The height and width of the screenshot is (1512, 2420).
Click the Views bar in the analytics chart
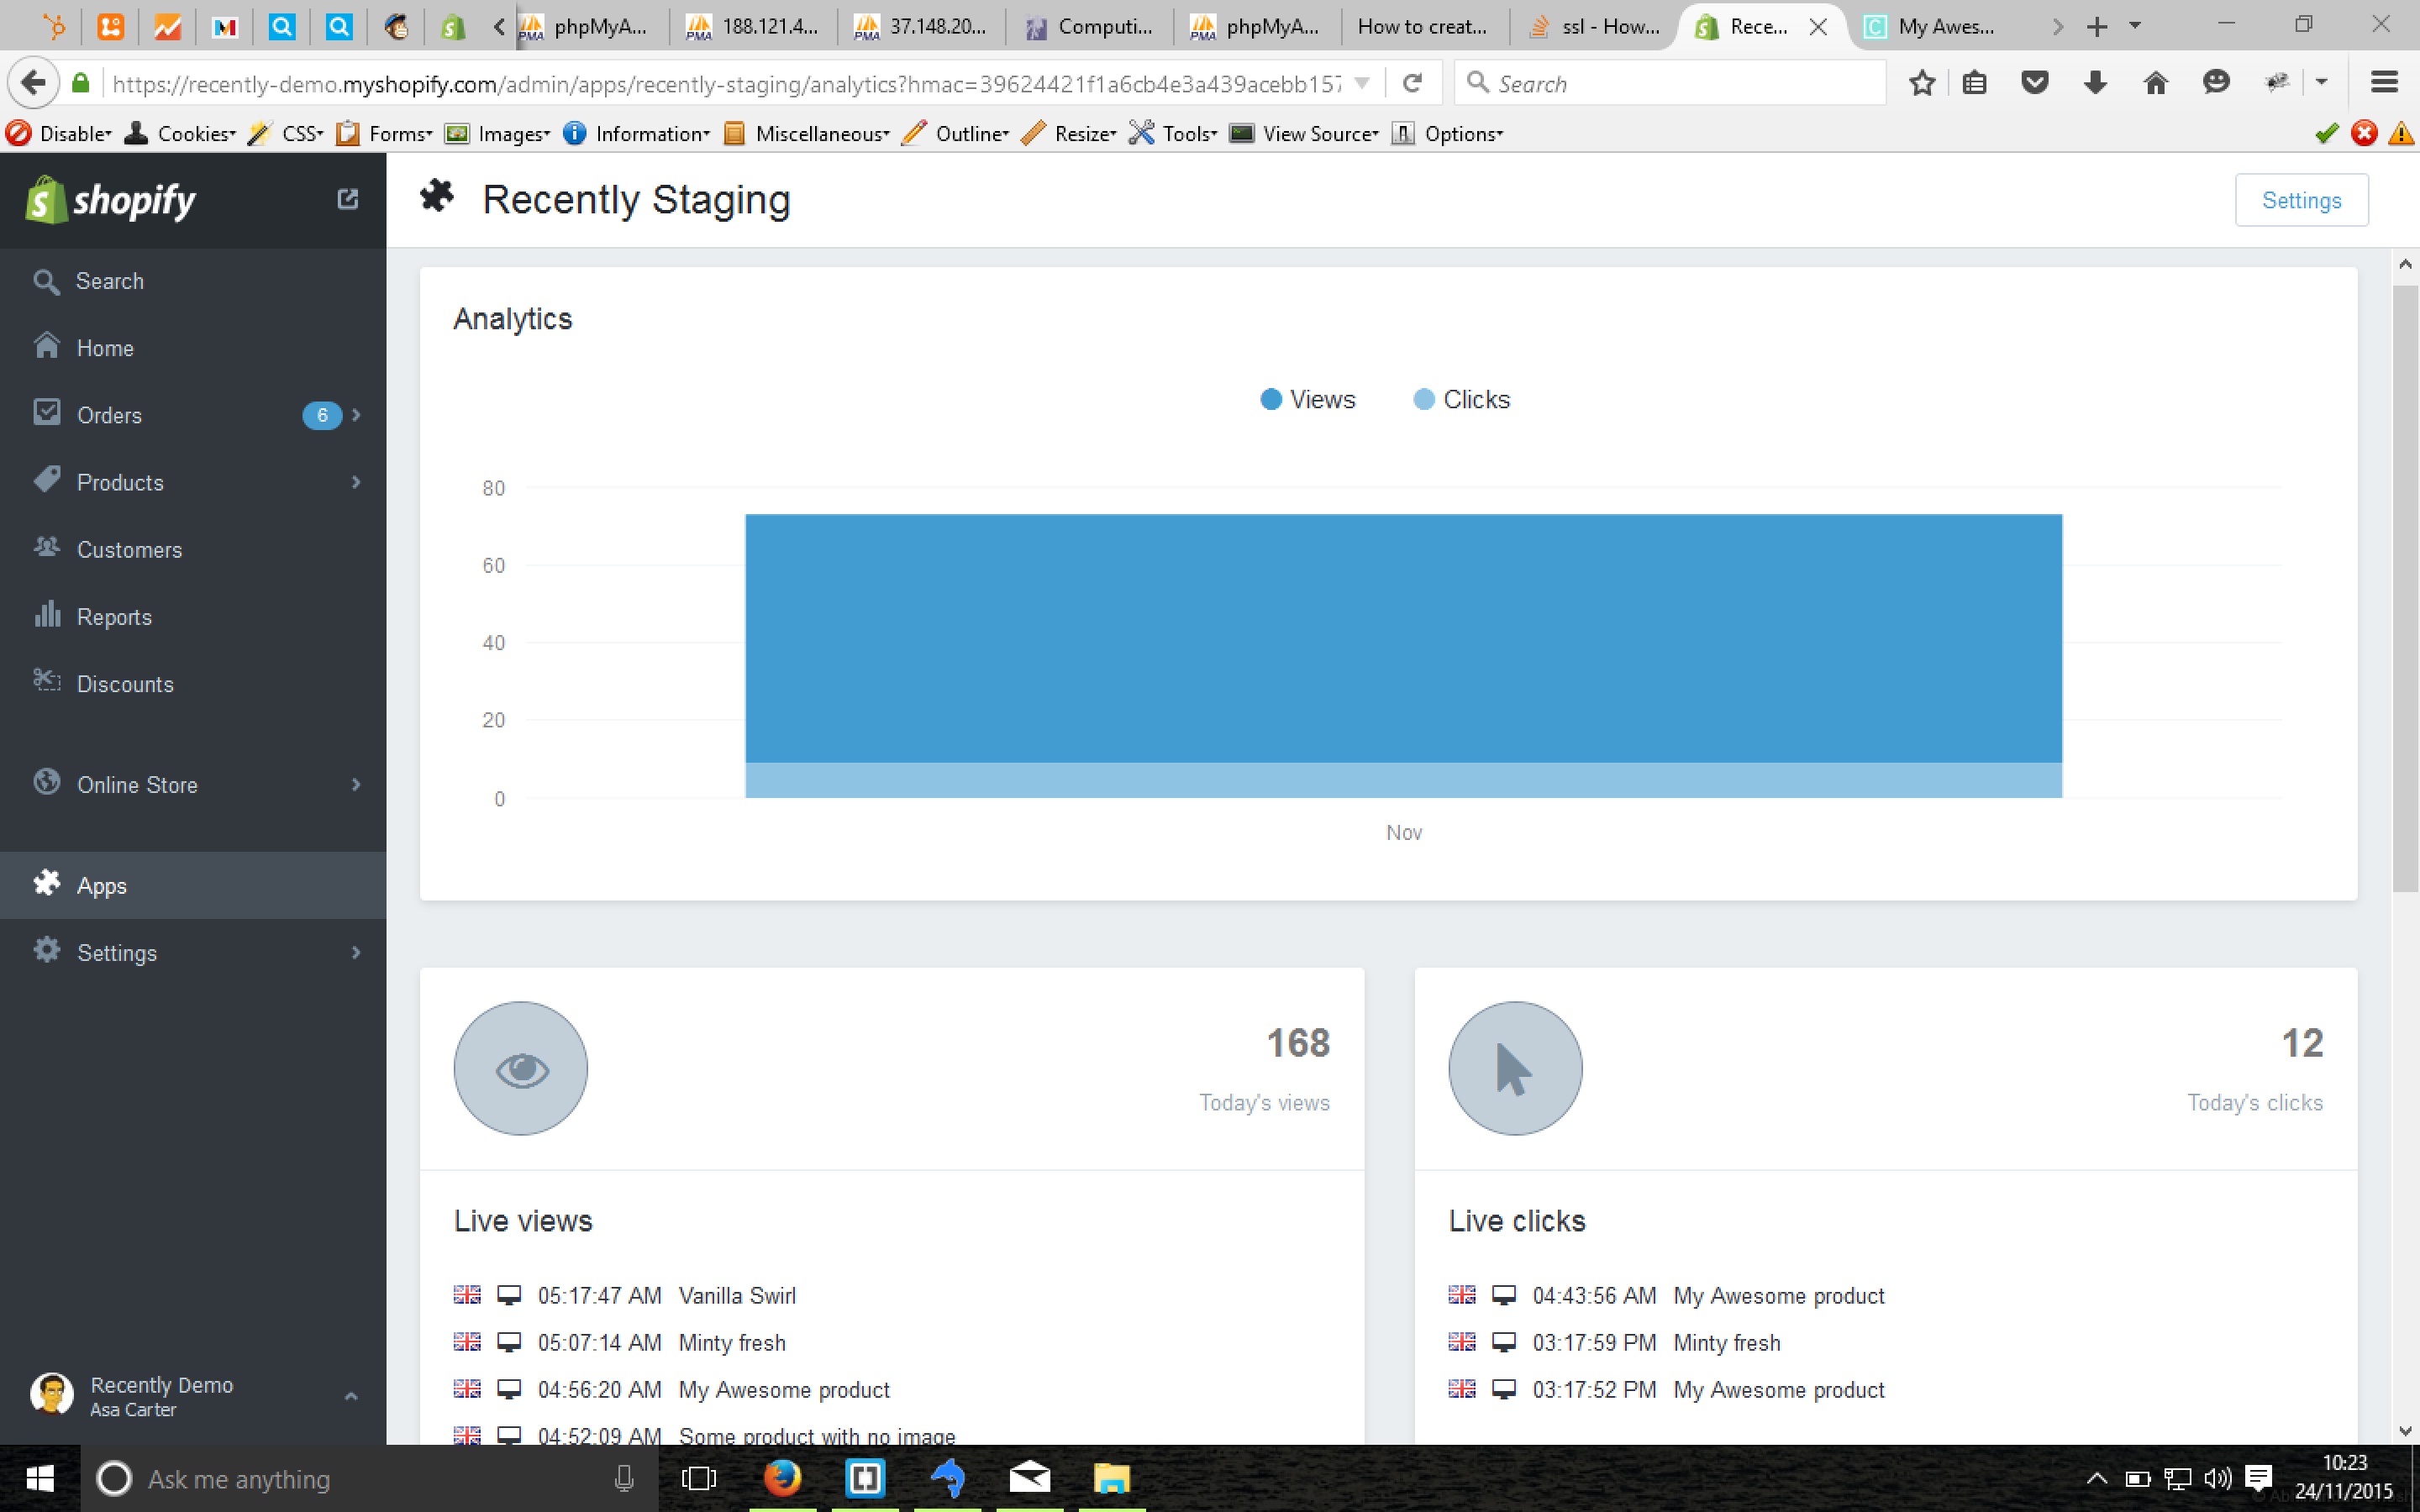[1403, 638]
